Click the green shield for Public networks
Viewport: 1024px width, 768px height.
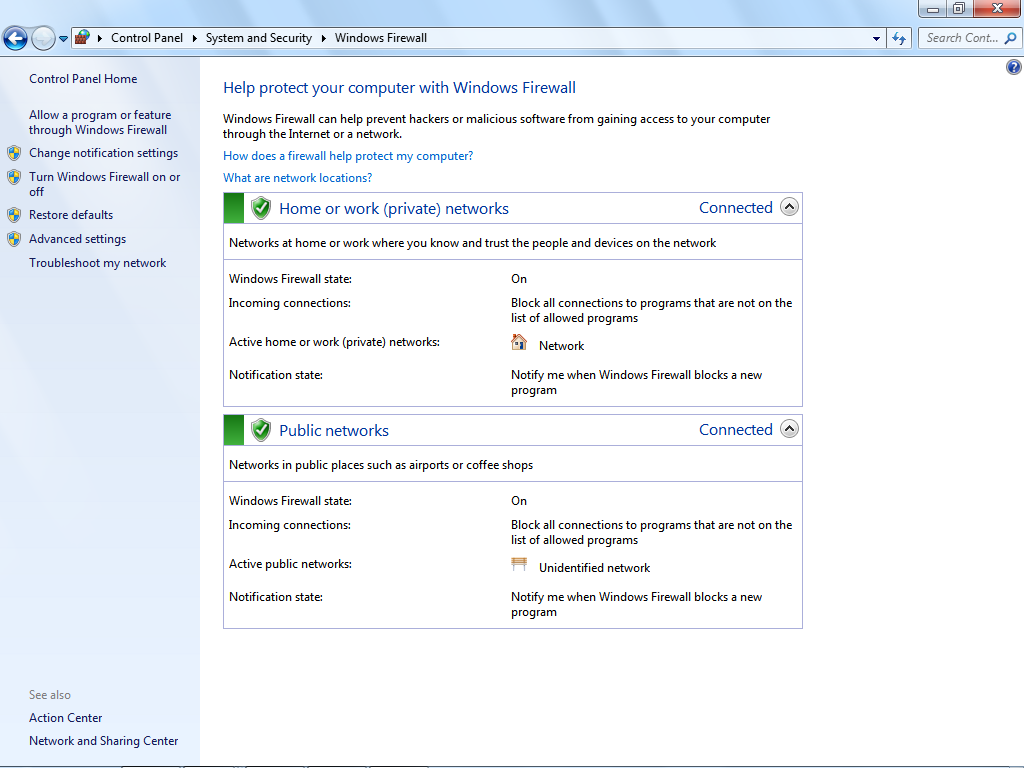coord(261,430)
